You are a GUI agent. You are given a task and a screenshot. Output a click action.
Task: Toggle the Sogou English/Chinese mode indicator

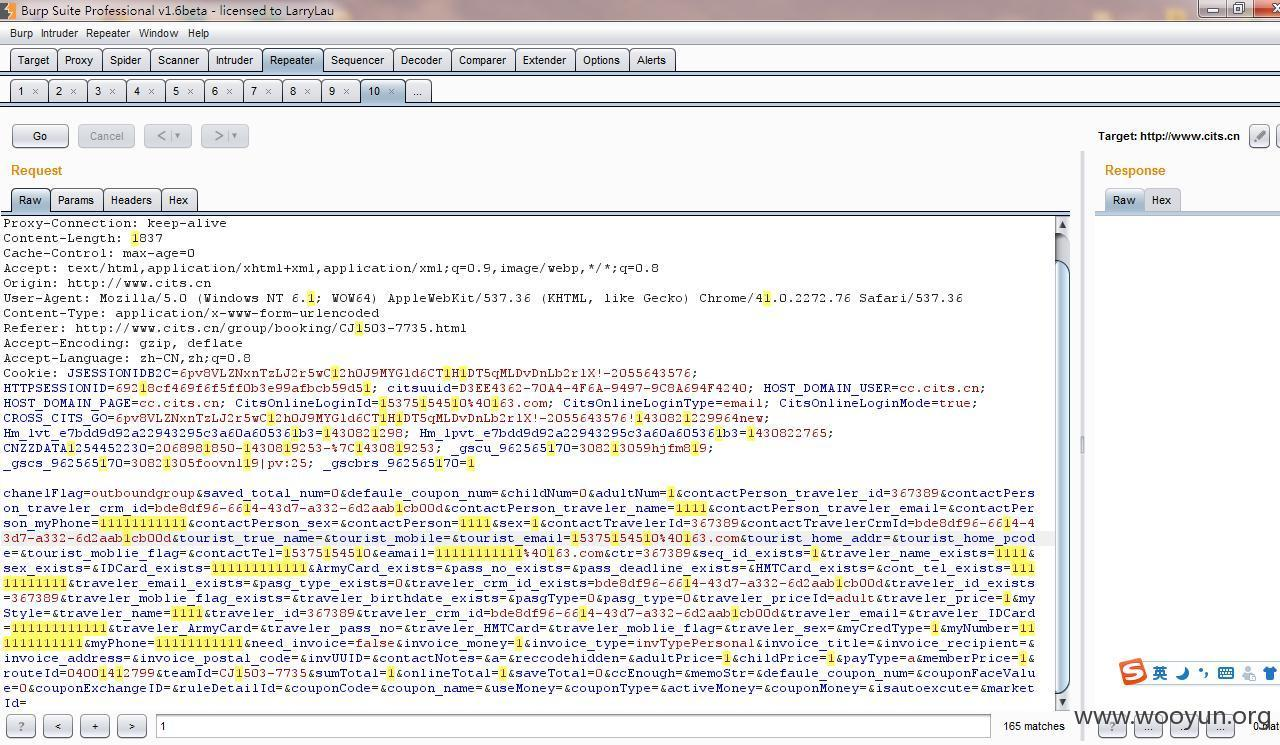tap(1160, 673)
